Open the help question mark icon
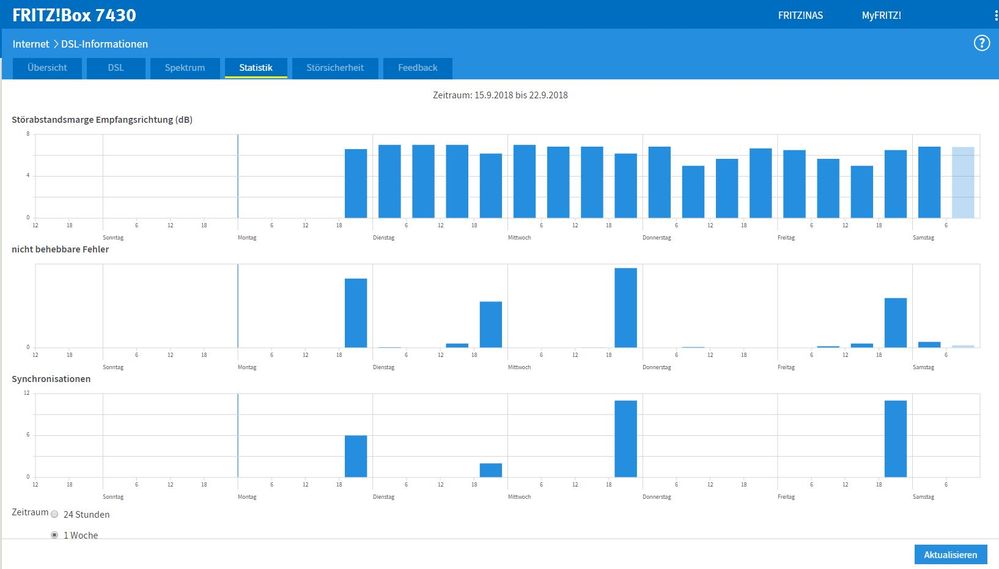Image resolution: width=999 pixels, height=569 pixels. 981,43
